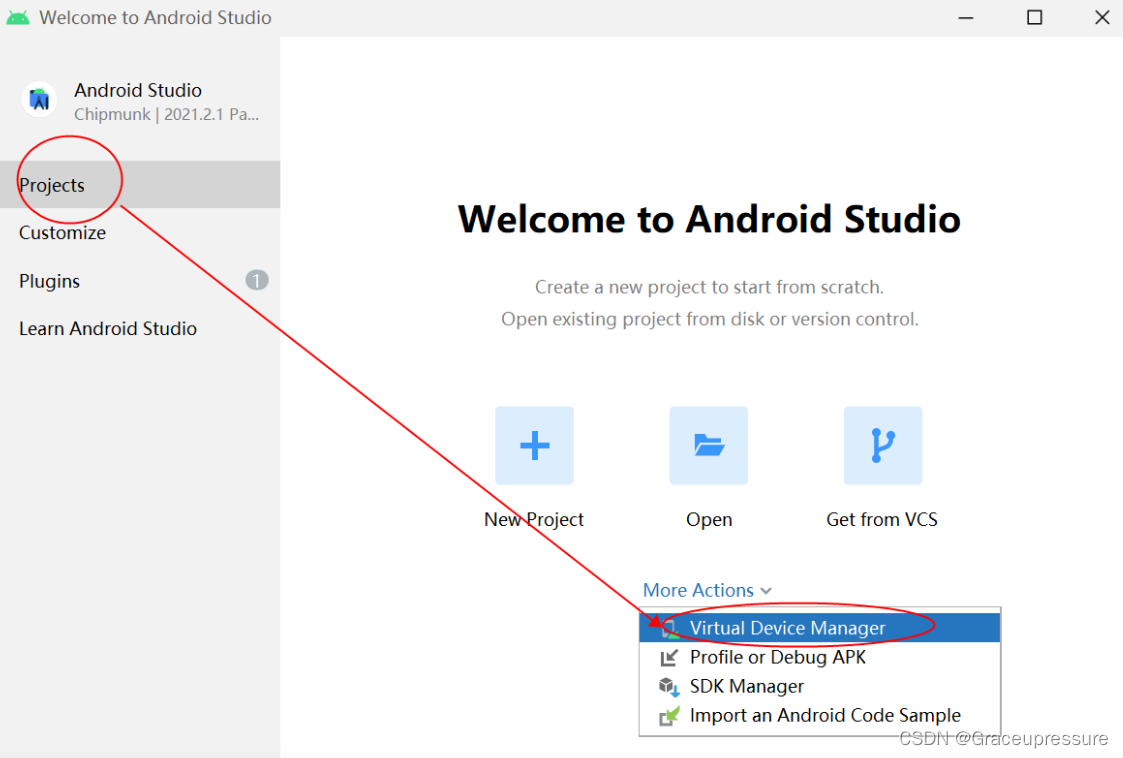Click the 'Create a new project' description
The width and height of the screenshot is (1123, 758).
pos(709,287)
